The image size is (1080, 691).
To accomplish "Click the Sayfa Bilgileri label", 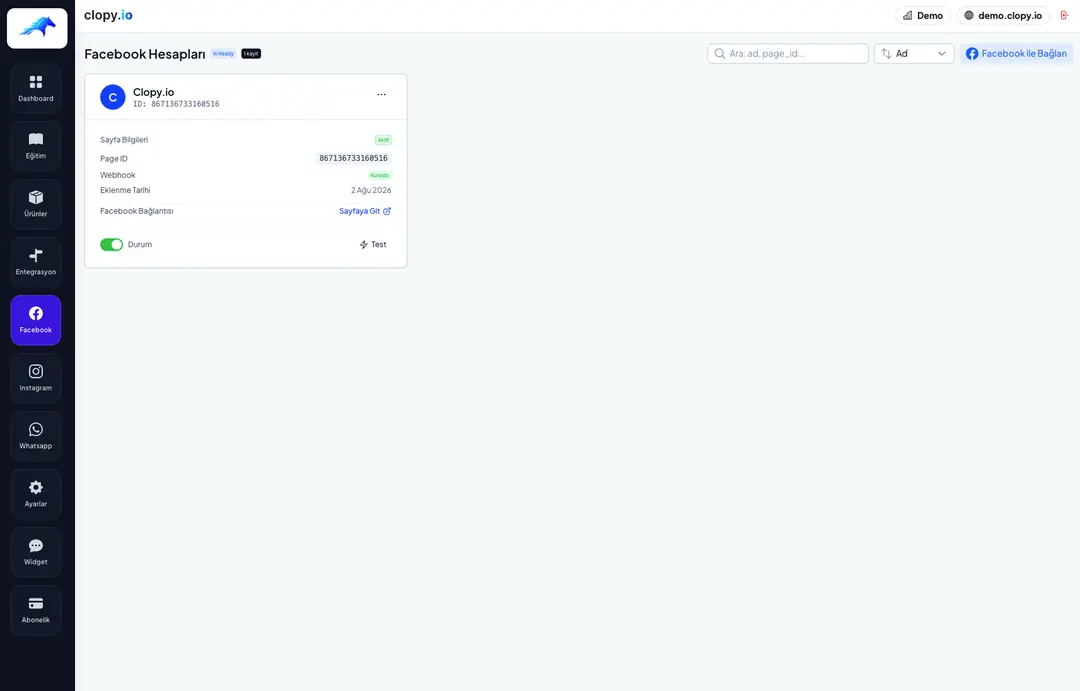I will pos(124,140).
